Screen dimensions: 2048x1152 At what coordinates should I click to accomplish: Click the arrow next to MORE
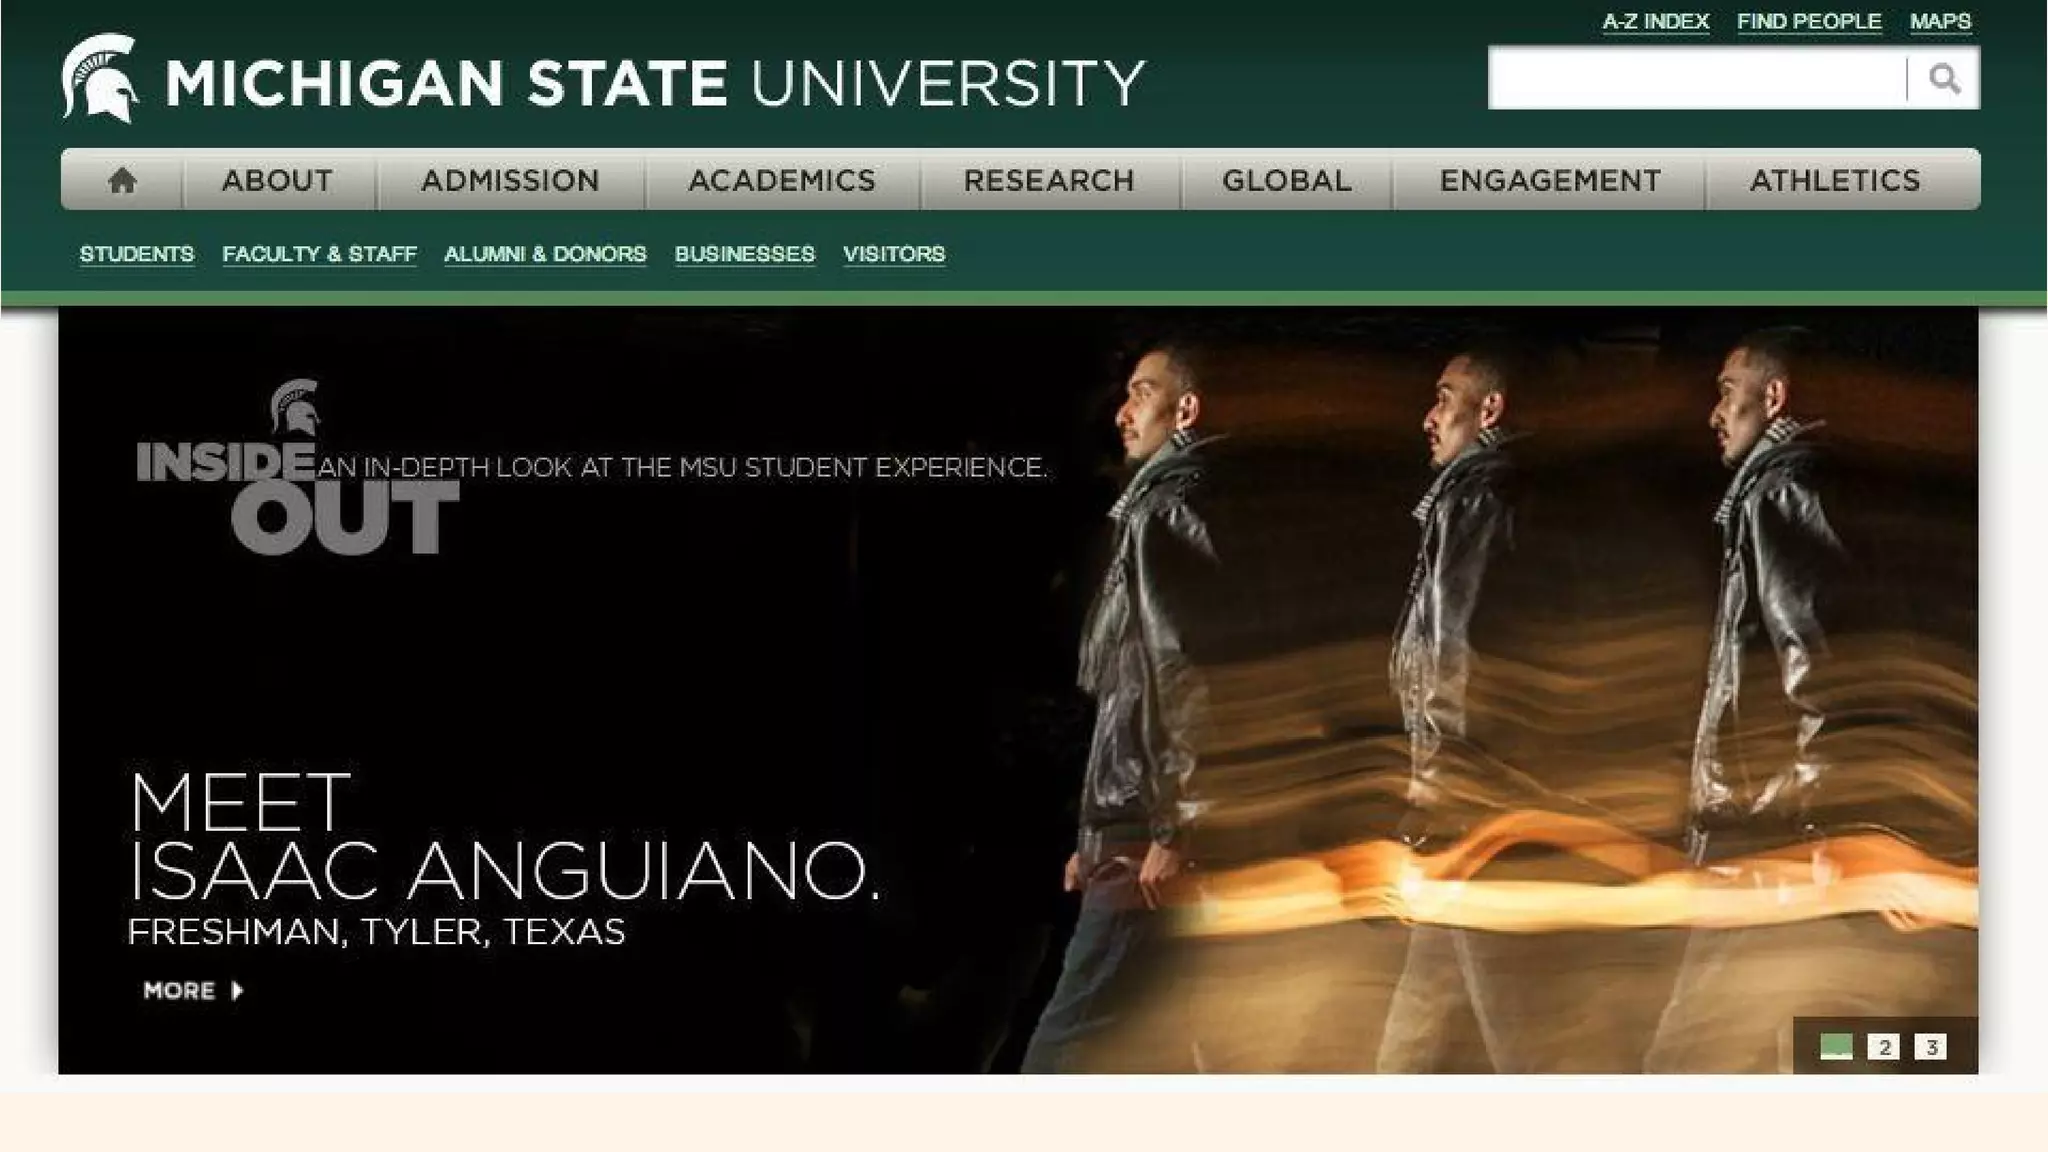(237, 990)
